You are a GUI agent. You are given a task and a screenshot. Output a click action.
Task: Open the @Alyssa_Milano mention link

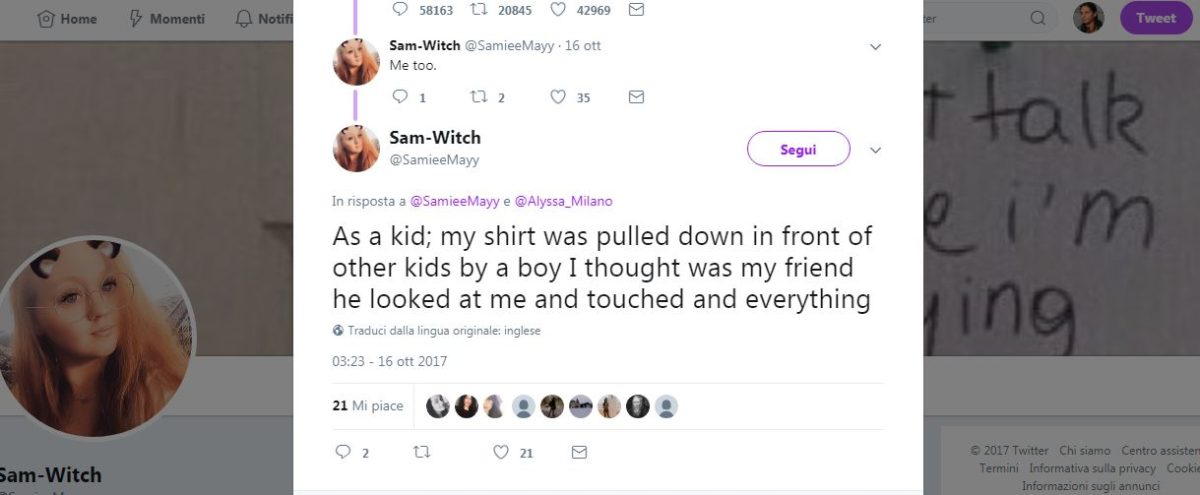(563, 201)
